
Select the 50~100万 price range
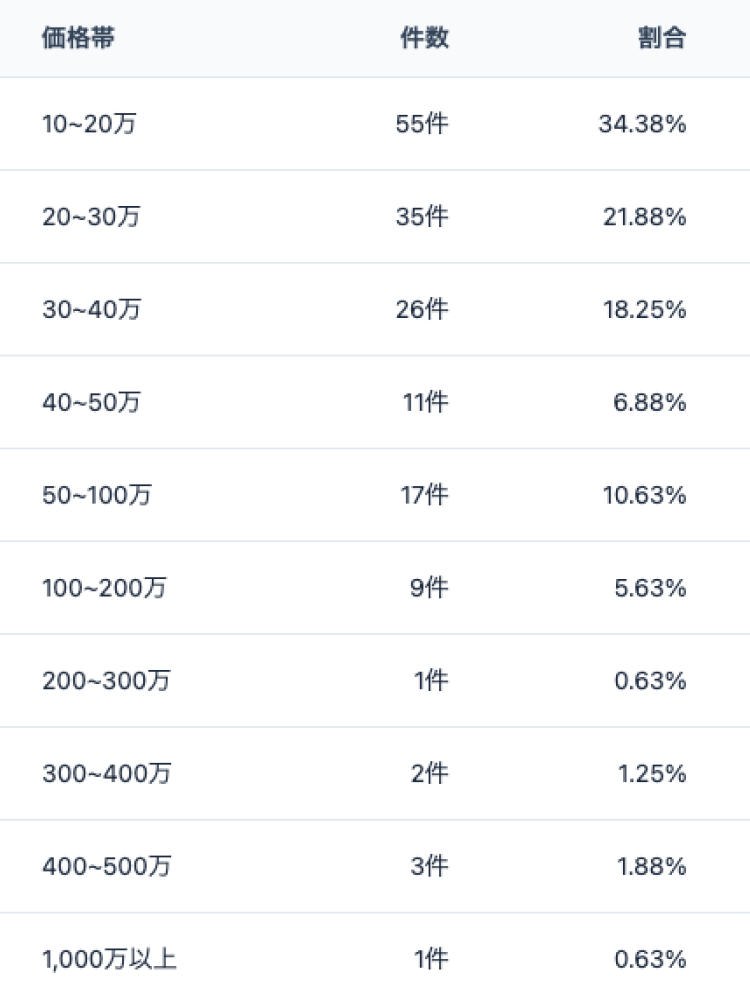tap(97, 495)
